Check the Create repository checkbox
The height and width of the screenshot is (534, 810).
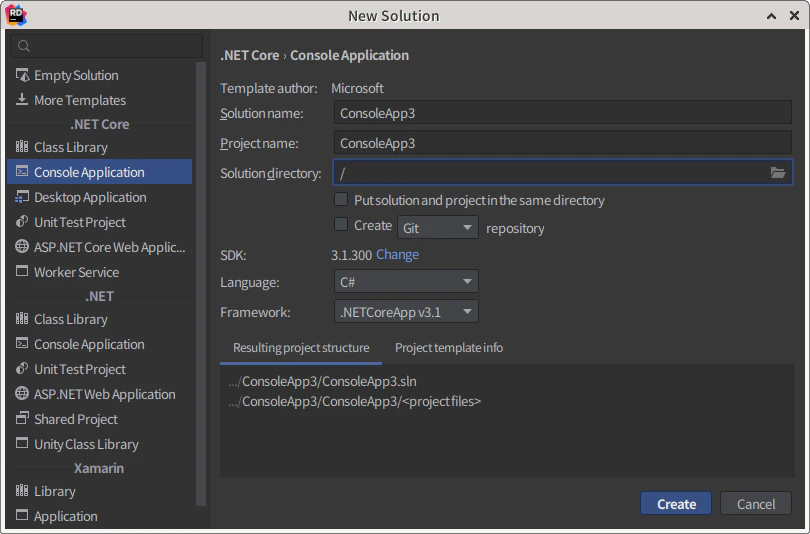341,224
